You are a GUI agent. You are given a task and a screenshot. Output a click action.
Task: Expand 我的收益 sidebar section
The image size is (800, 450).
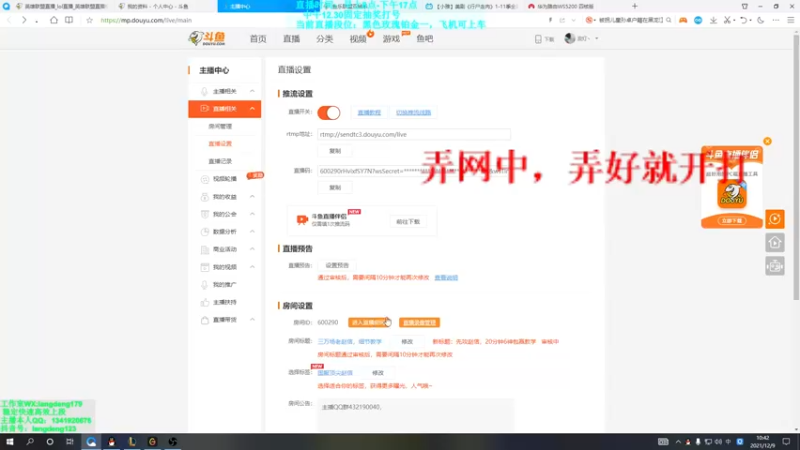252,196
